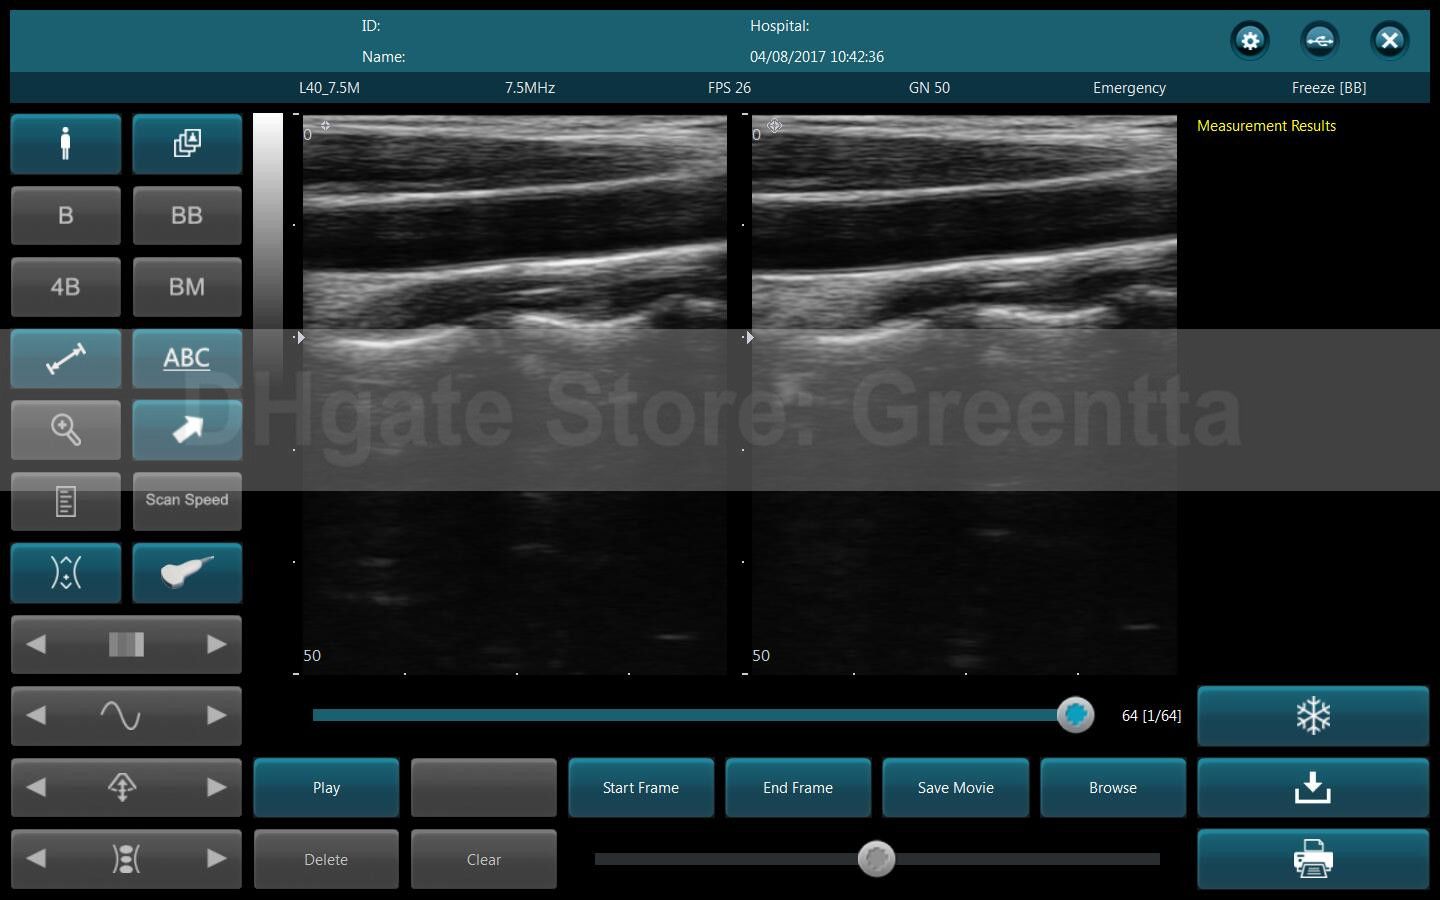
Task: Toggle freeze with snowflake button
Action: [x=1313, y=716]
